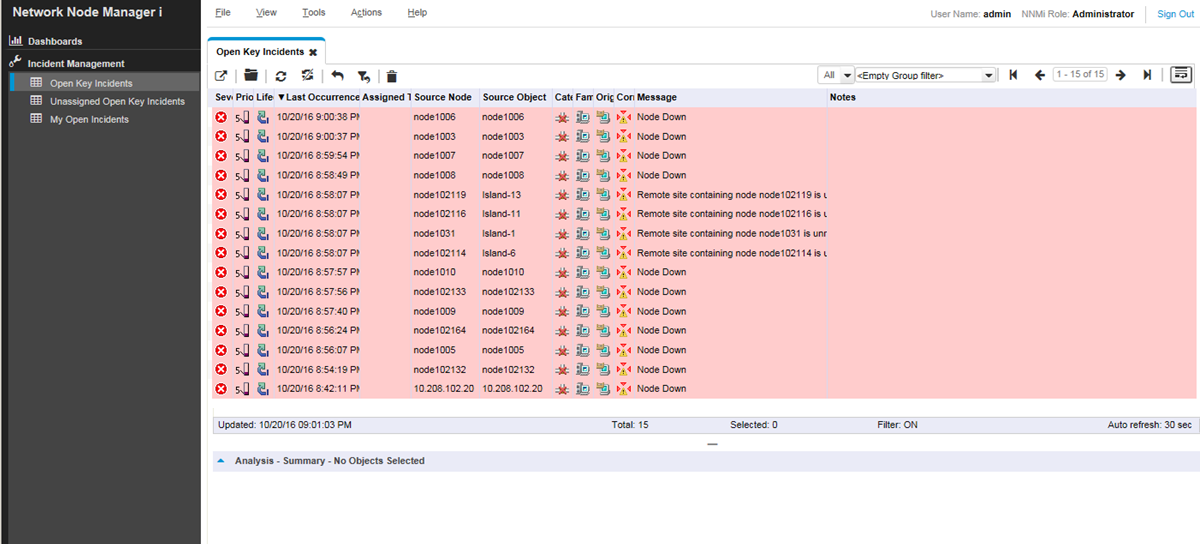Click source node cell node102164
This screenshot has width=1200, height=544.
click(439, 330)
